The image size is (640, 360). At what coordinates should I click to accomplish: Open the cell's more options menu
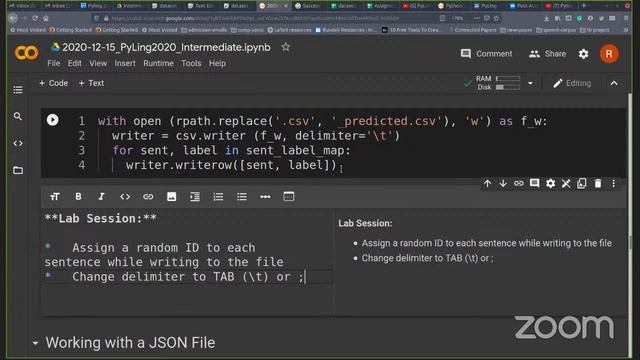(x=613, y=184)
